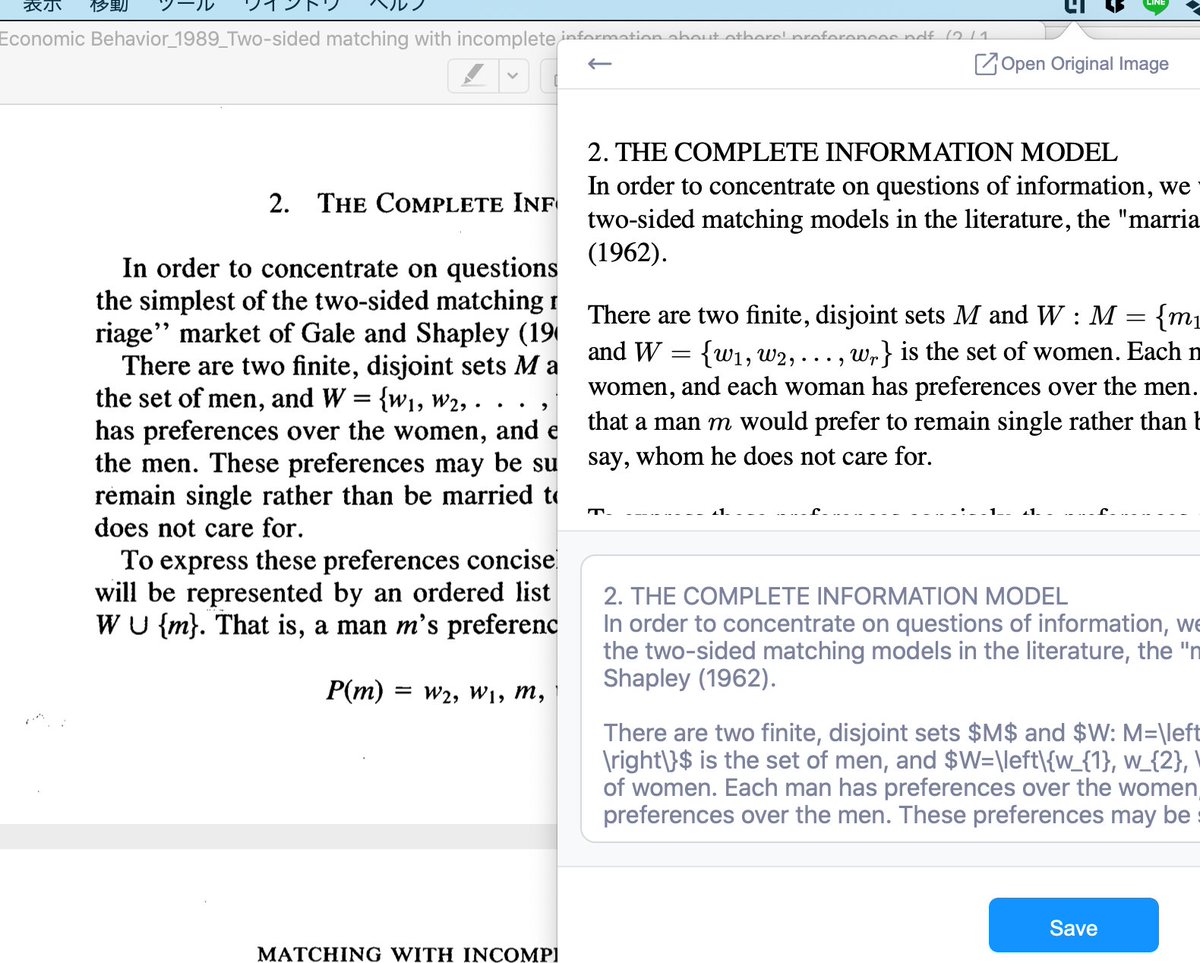Click the blue Save button
This screenshot has width=1200, height=963.
pos(1073,926)
